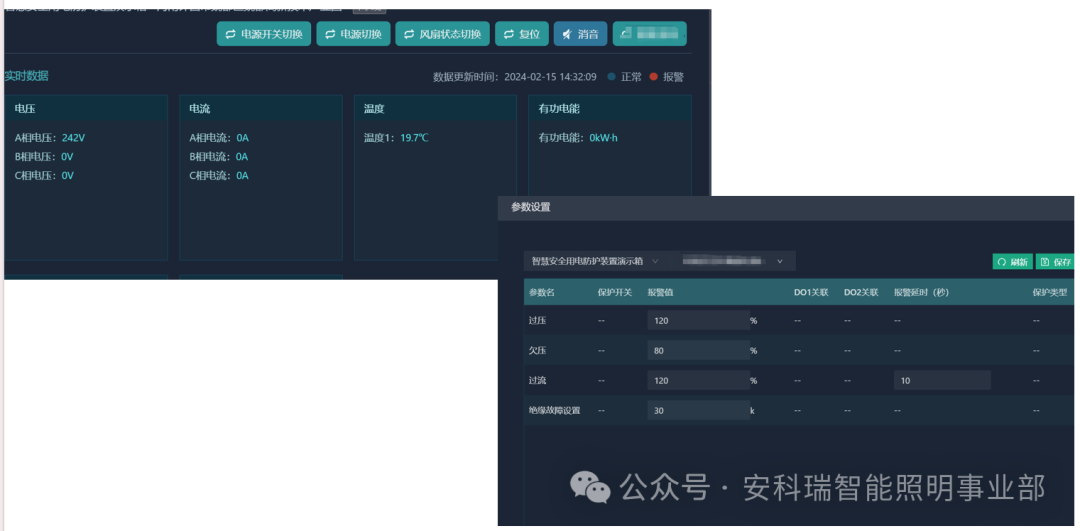The width and height of the screenshot is (1080, 531).
Task: Click the swap icon on 风扇状态切换
Action: tap(409, 34)
